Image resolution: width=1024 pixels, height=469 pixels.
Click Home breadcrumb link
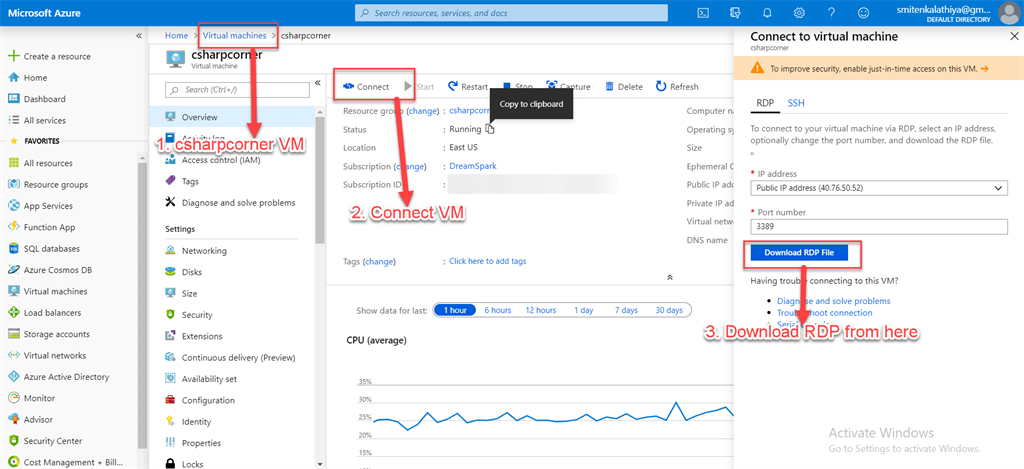176,36
